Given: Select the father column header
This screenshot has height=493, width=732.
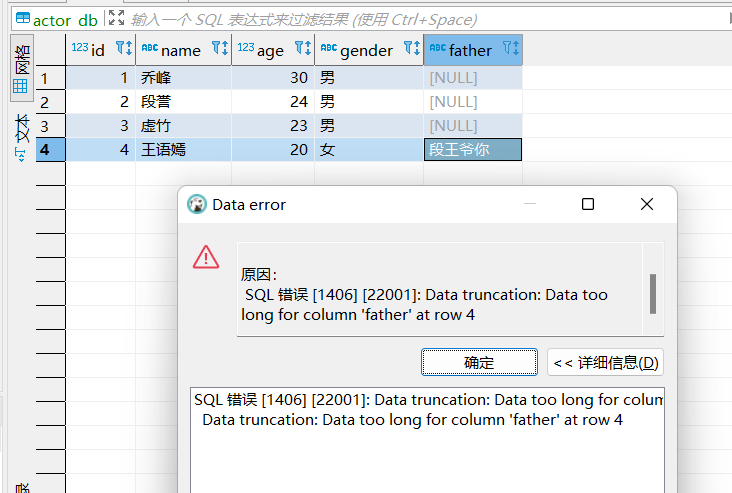Looking at the screenshot, I should [473, 49].
